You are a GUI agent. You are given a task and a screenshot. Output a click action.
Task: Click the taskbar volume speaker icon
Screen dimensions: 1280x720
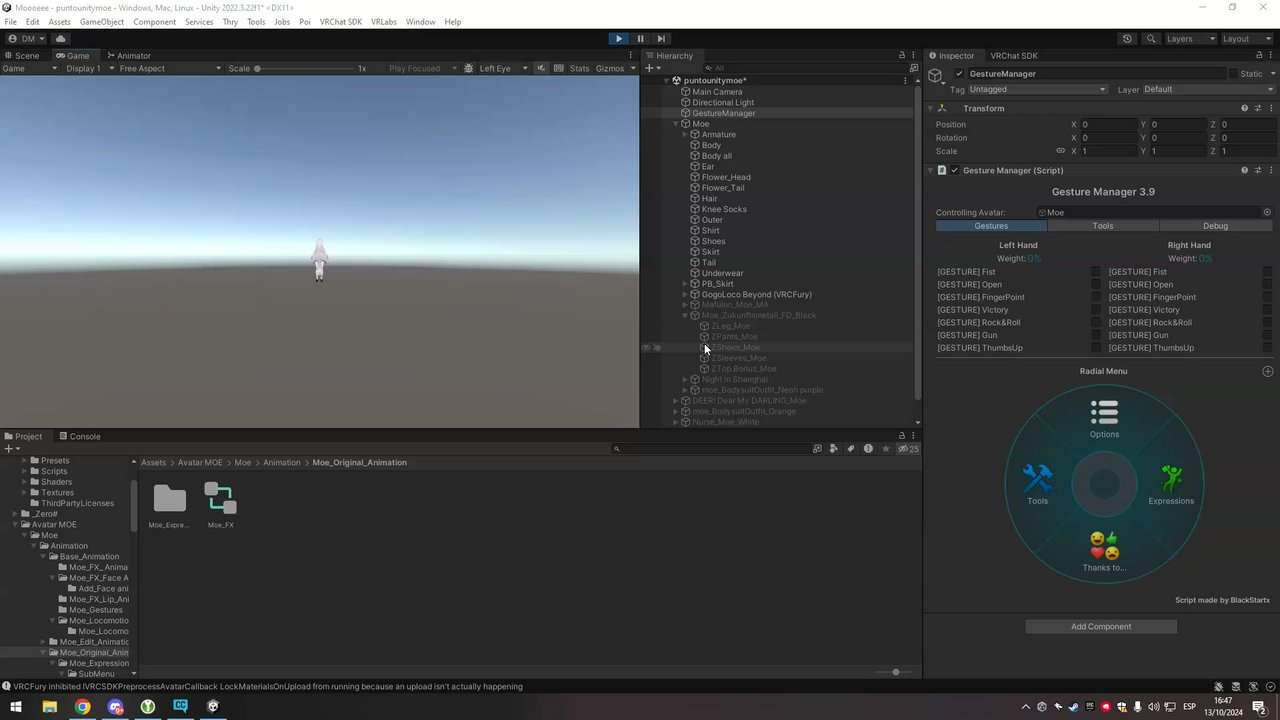[1152, 707]
